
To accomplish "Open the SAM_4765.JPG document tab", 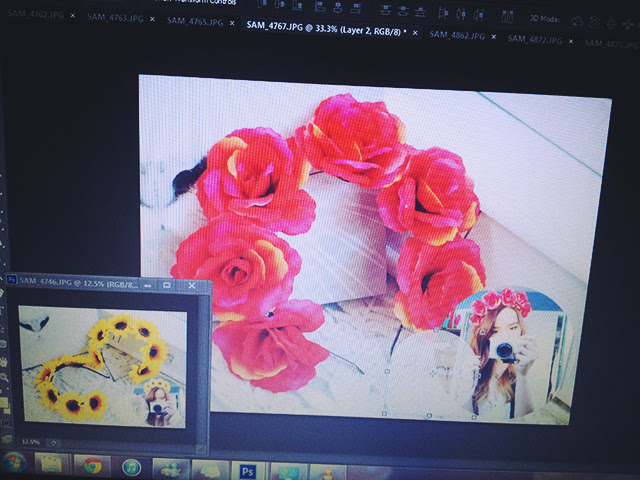I will coord(195,22).
